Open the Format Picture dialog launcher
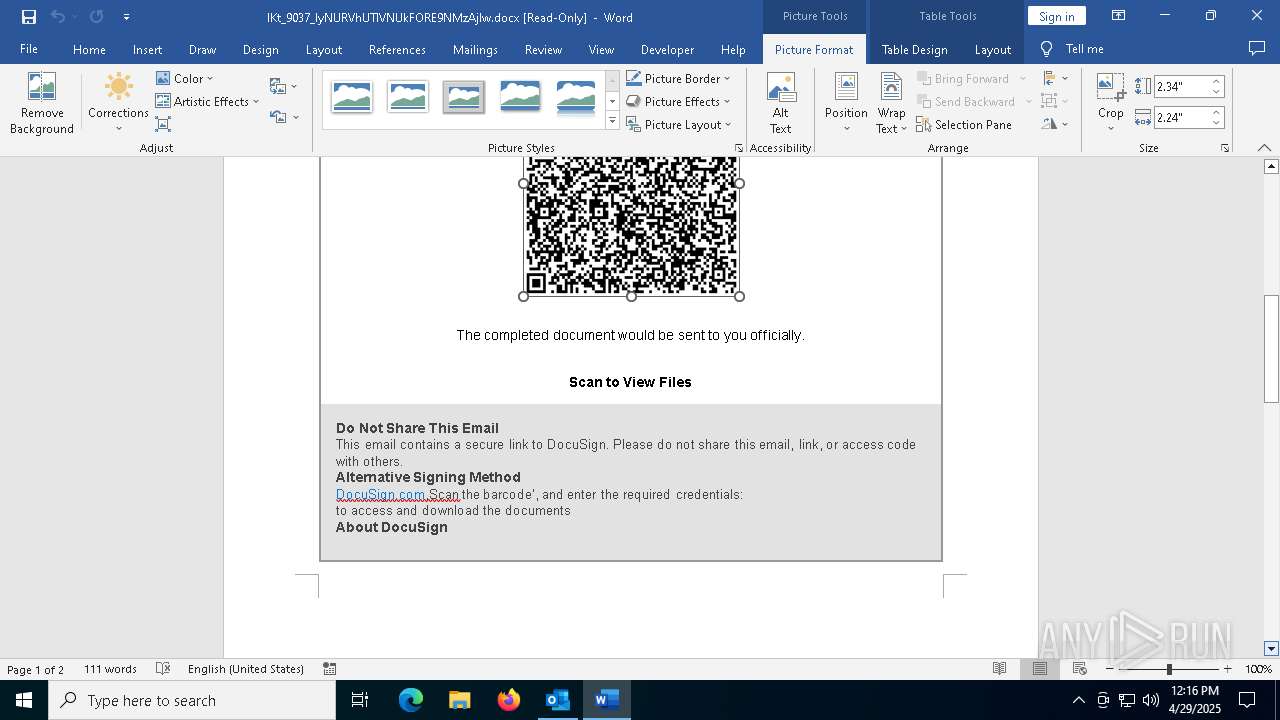1280x720 pixels. (739, 148)
